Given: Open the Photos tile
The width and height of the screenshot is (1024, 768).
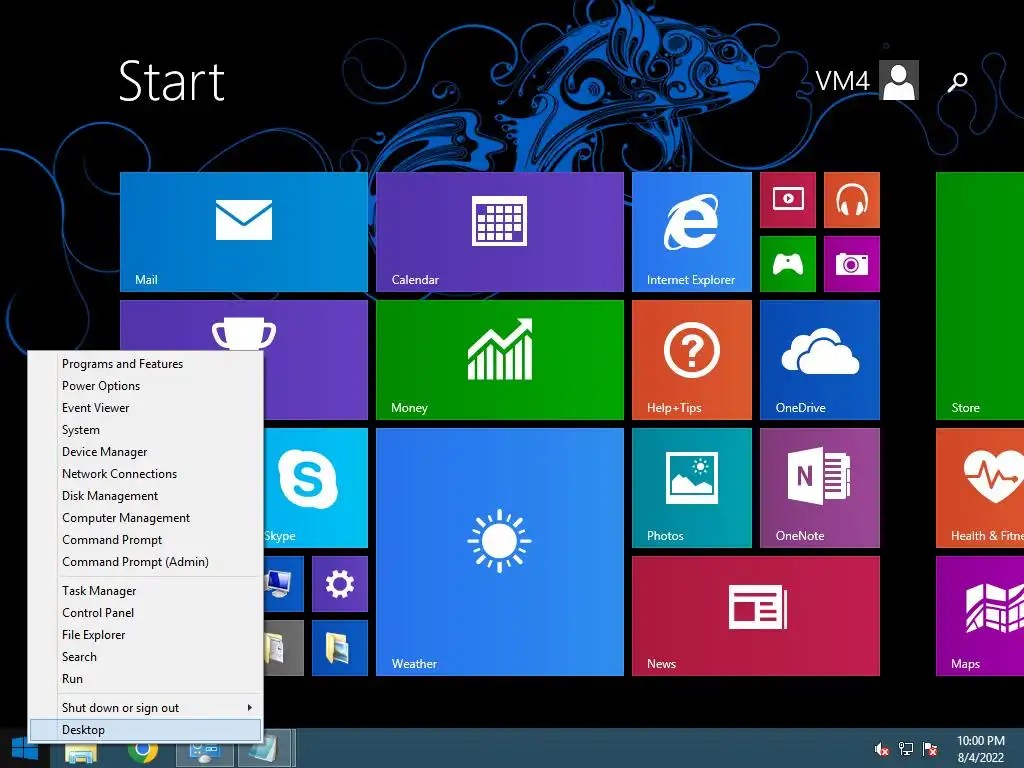Looking at the screenshot, I should click(x=692, y=488).
